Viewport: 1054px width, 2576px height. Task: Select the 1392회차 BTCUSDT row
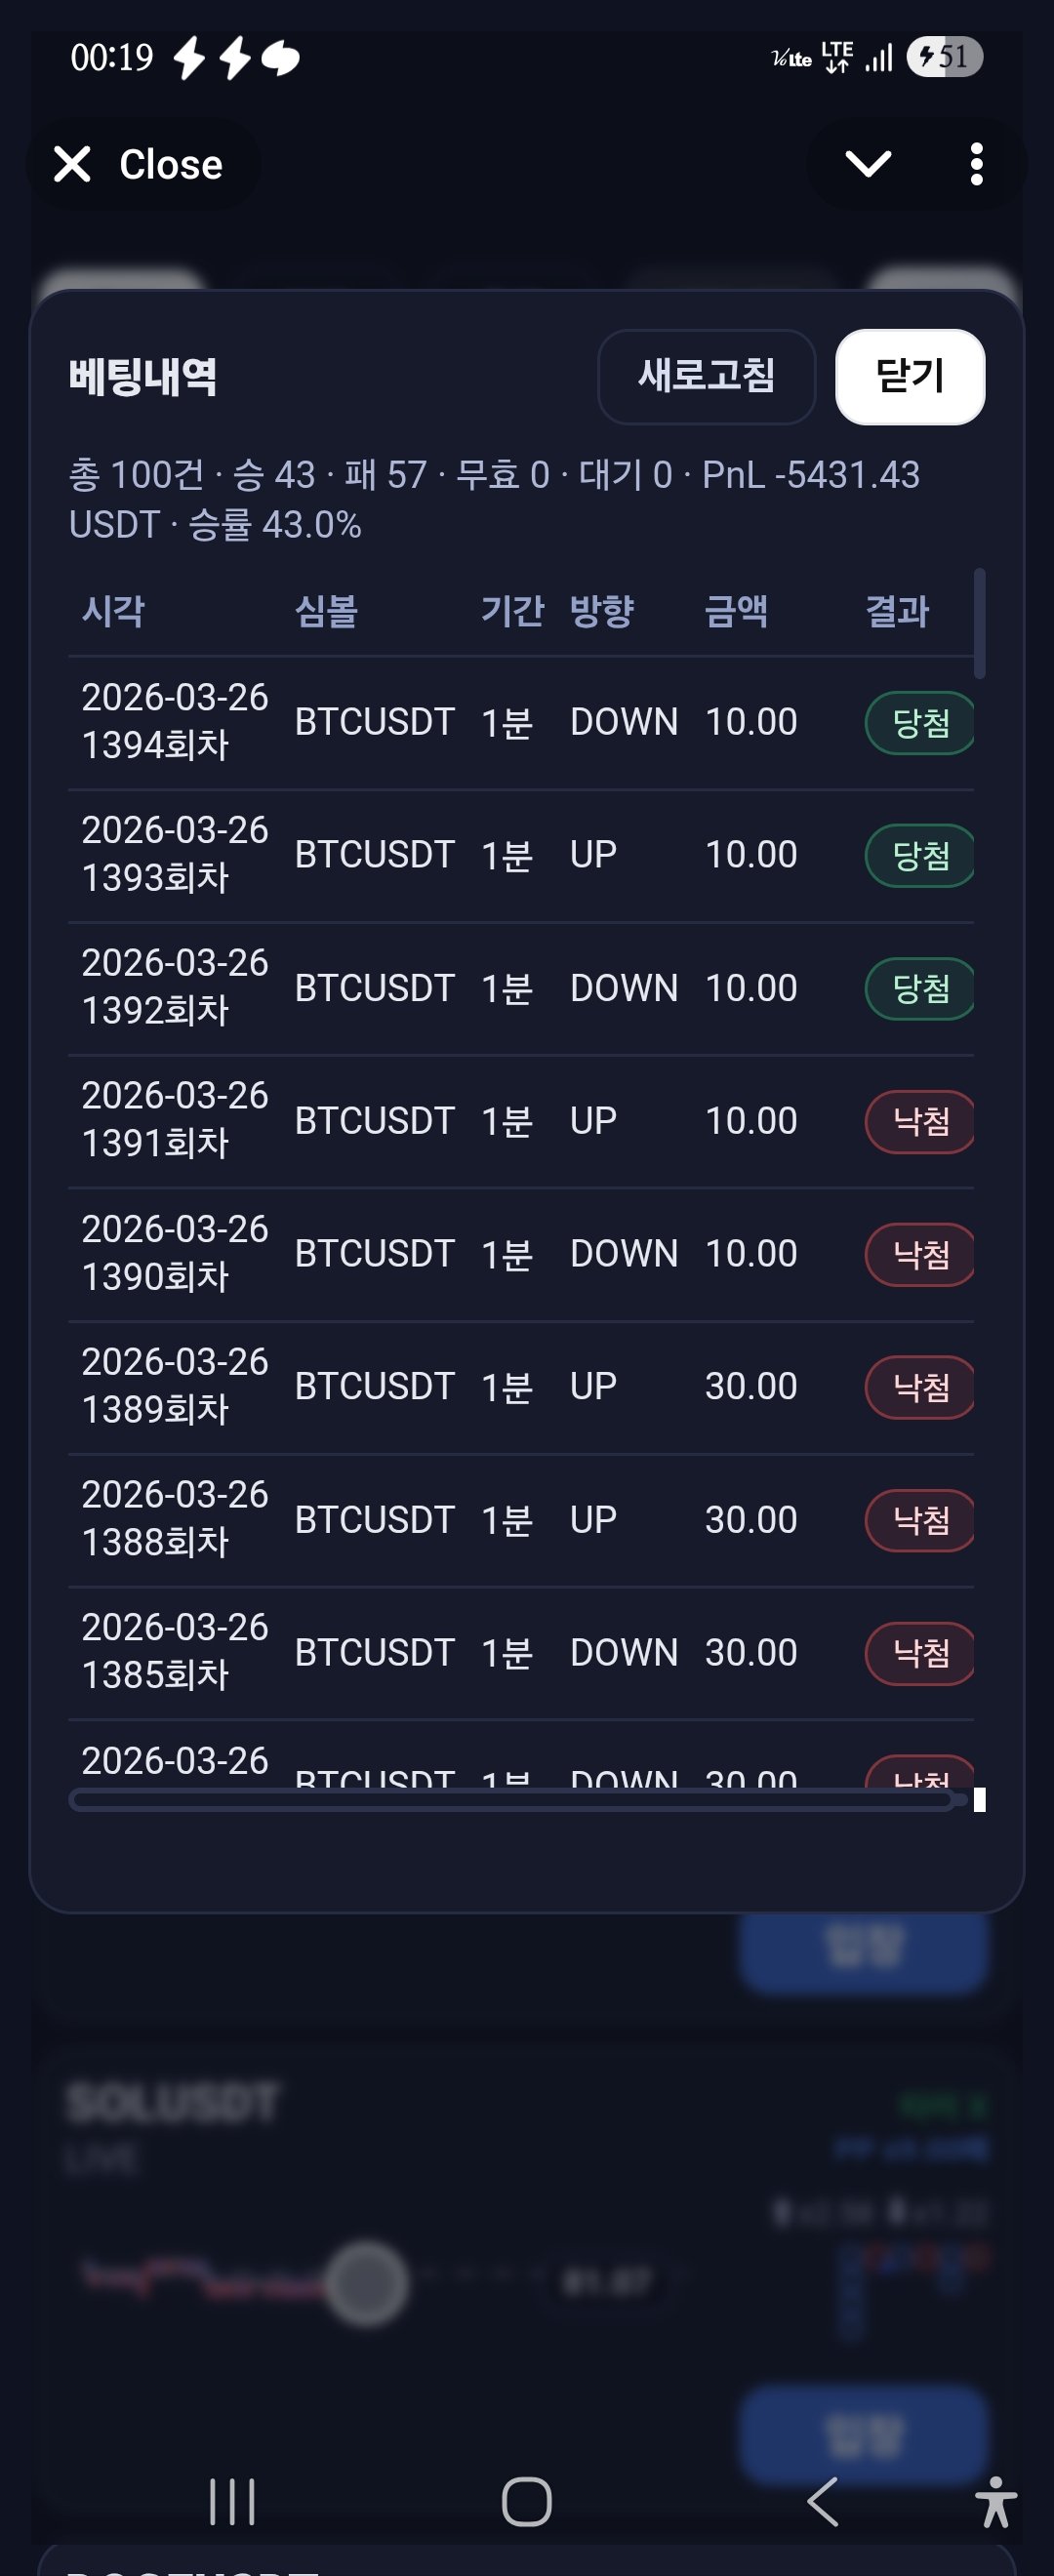point(520,988)
